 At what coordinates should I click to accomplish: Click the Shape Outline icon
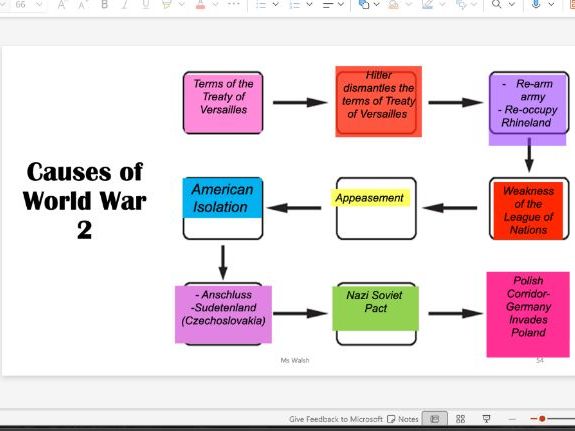coord(427,4)
